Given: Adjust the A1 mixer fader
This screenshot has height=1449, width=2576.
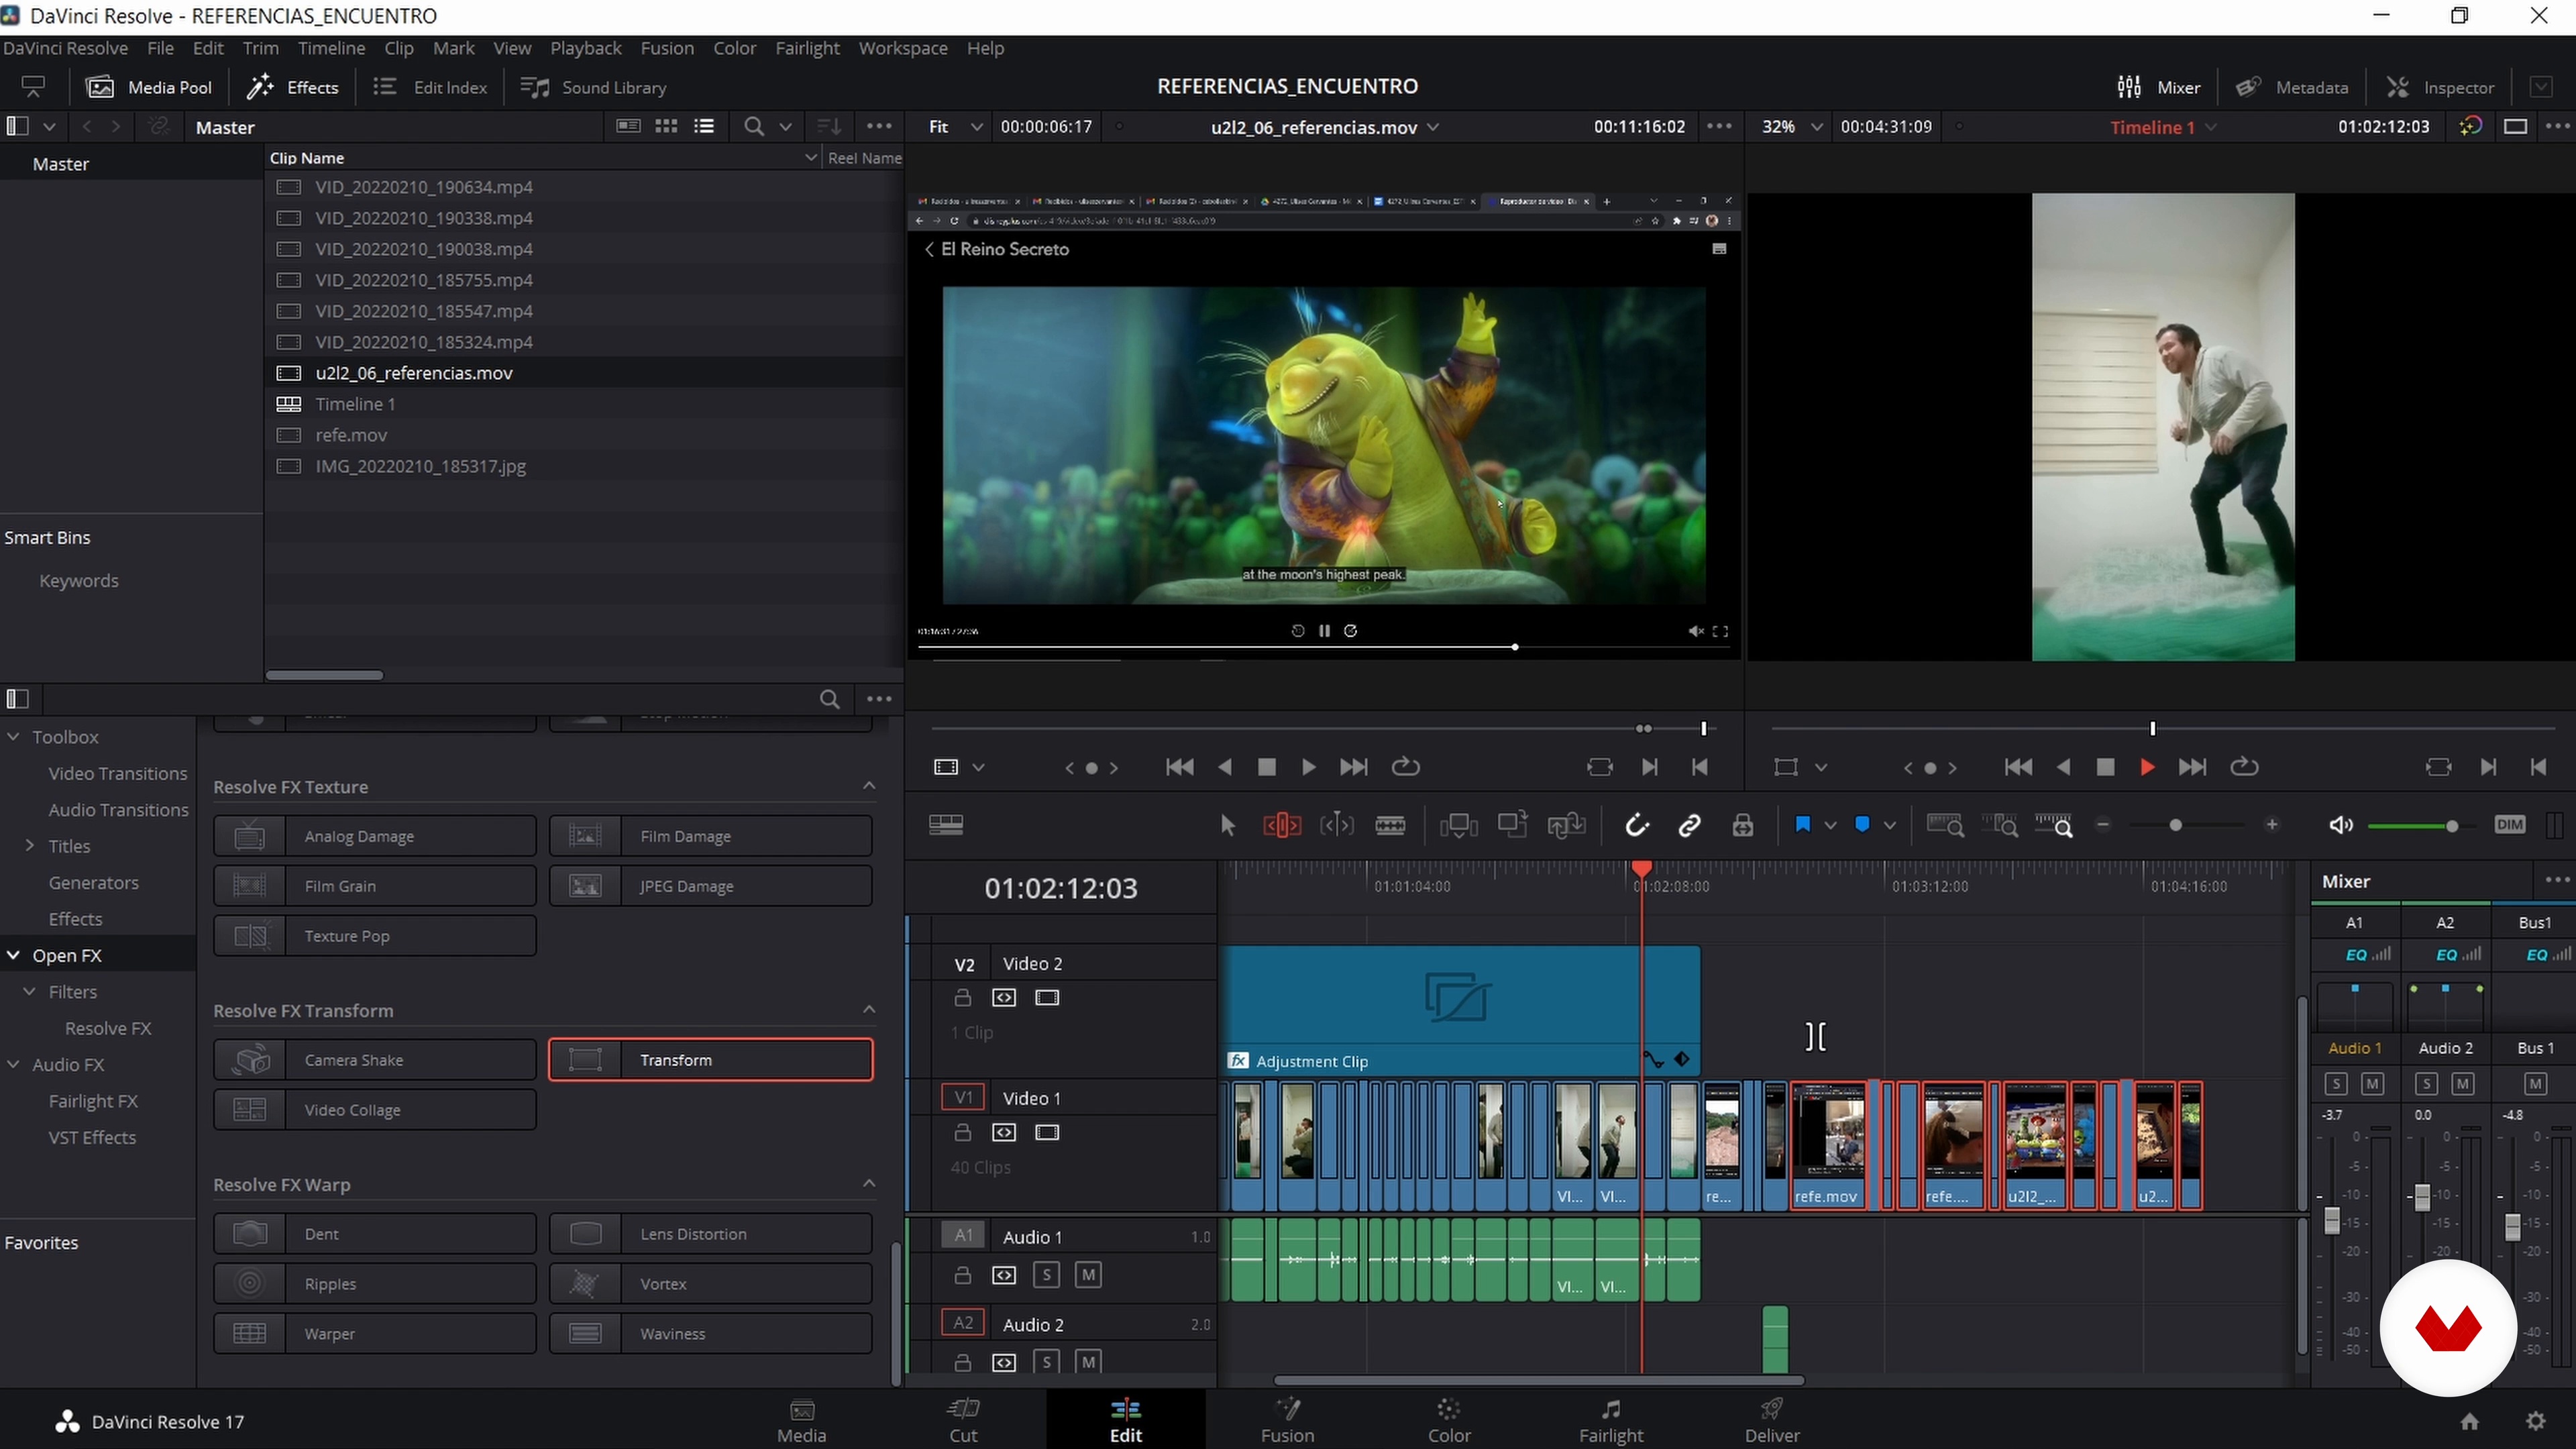Looking at the screenshot, I should pos(2332,1220).
